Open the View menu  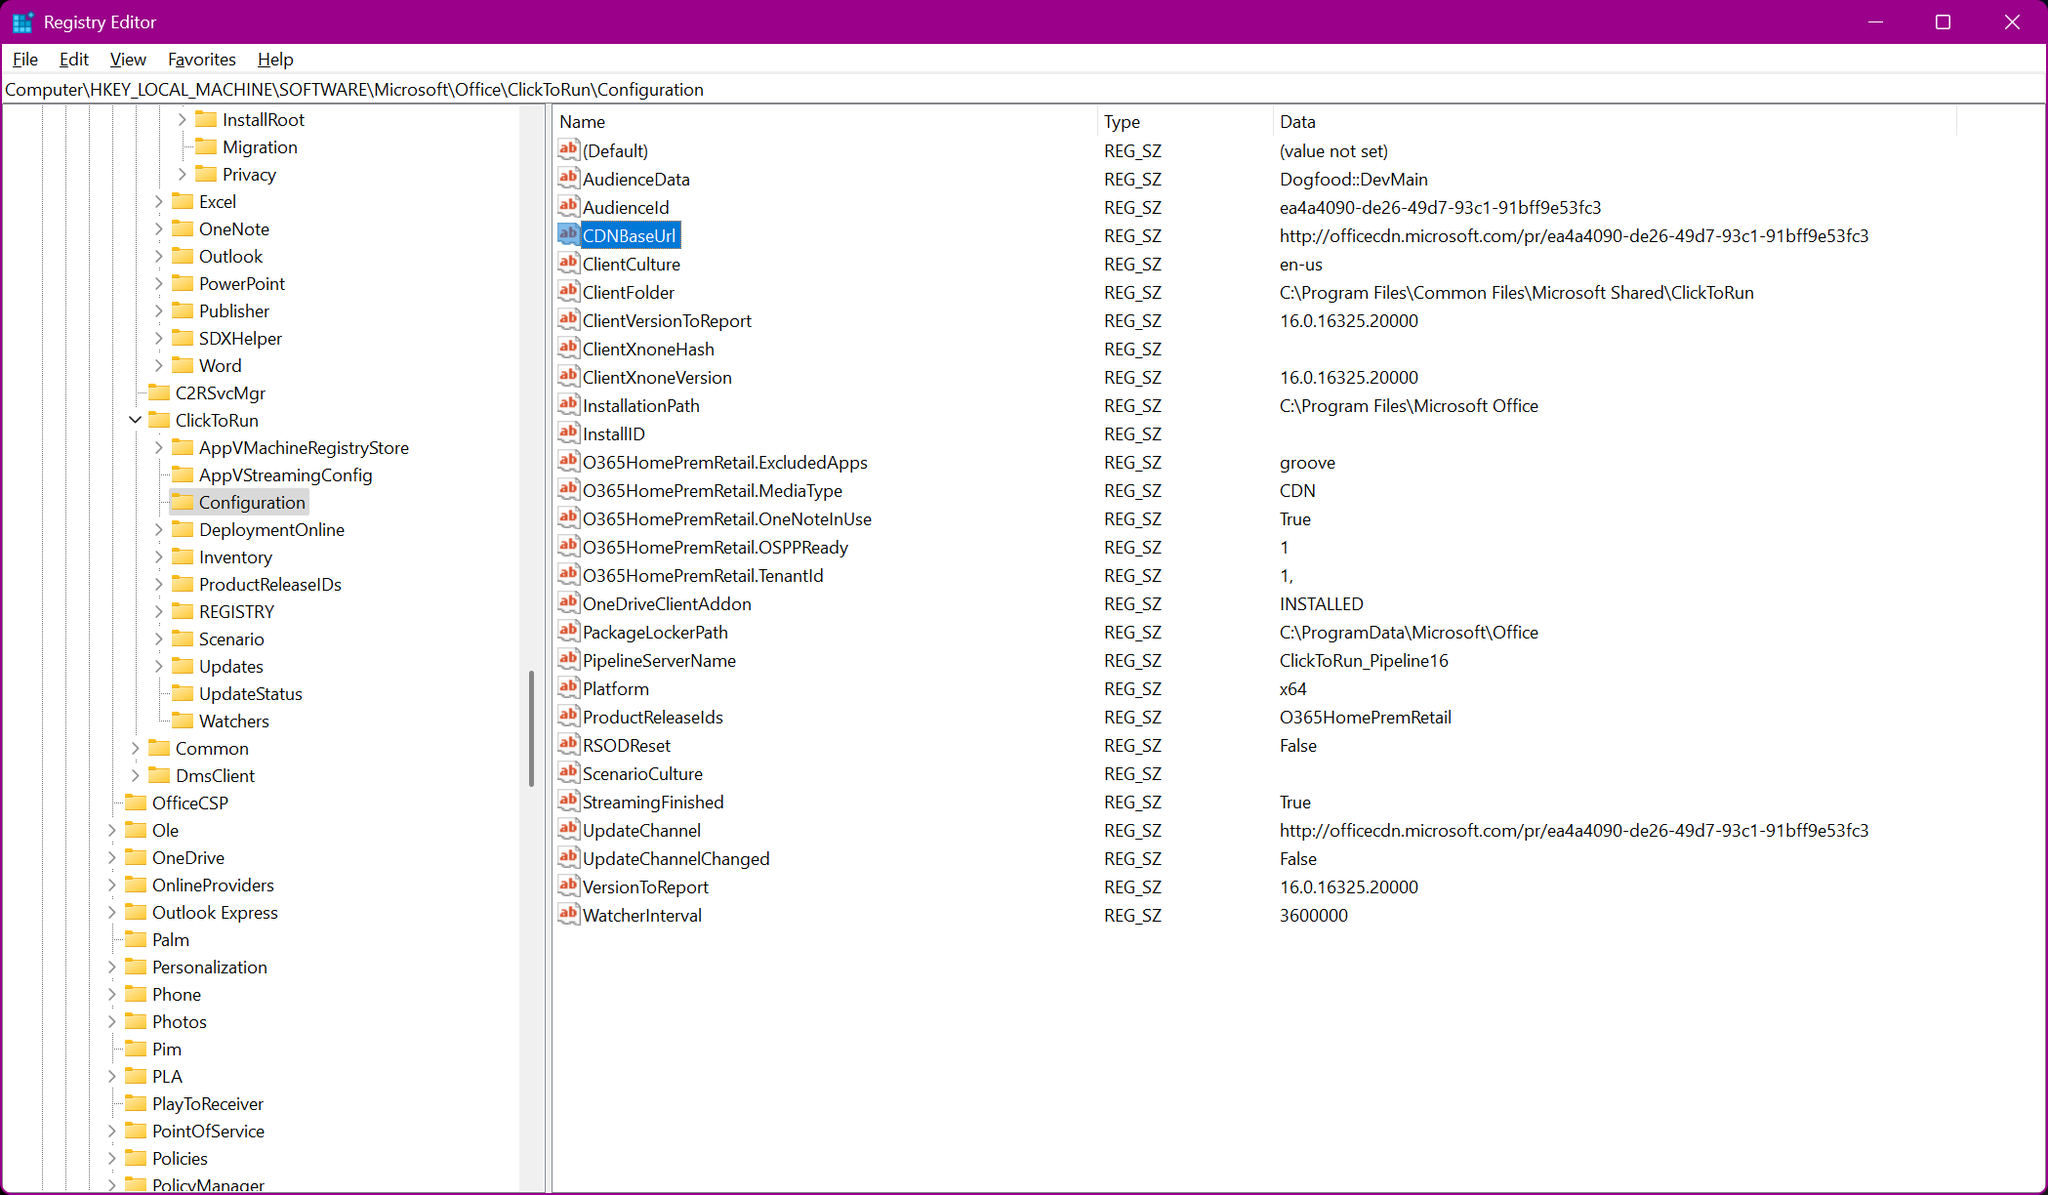pyautogui.click(x=127, y=59)
